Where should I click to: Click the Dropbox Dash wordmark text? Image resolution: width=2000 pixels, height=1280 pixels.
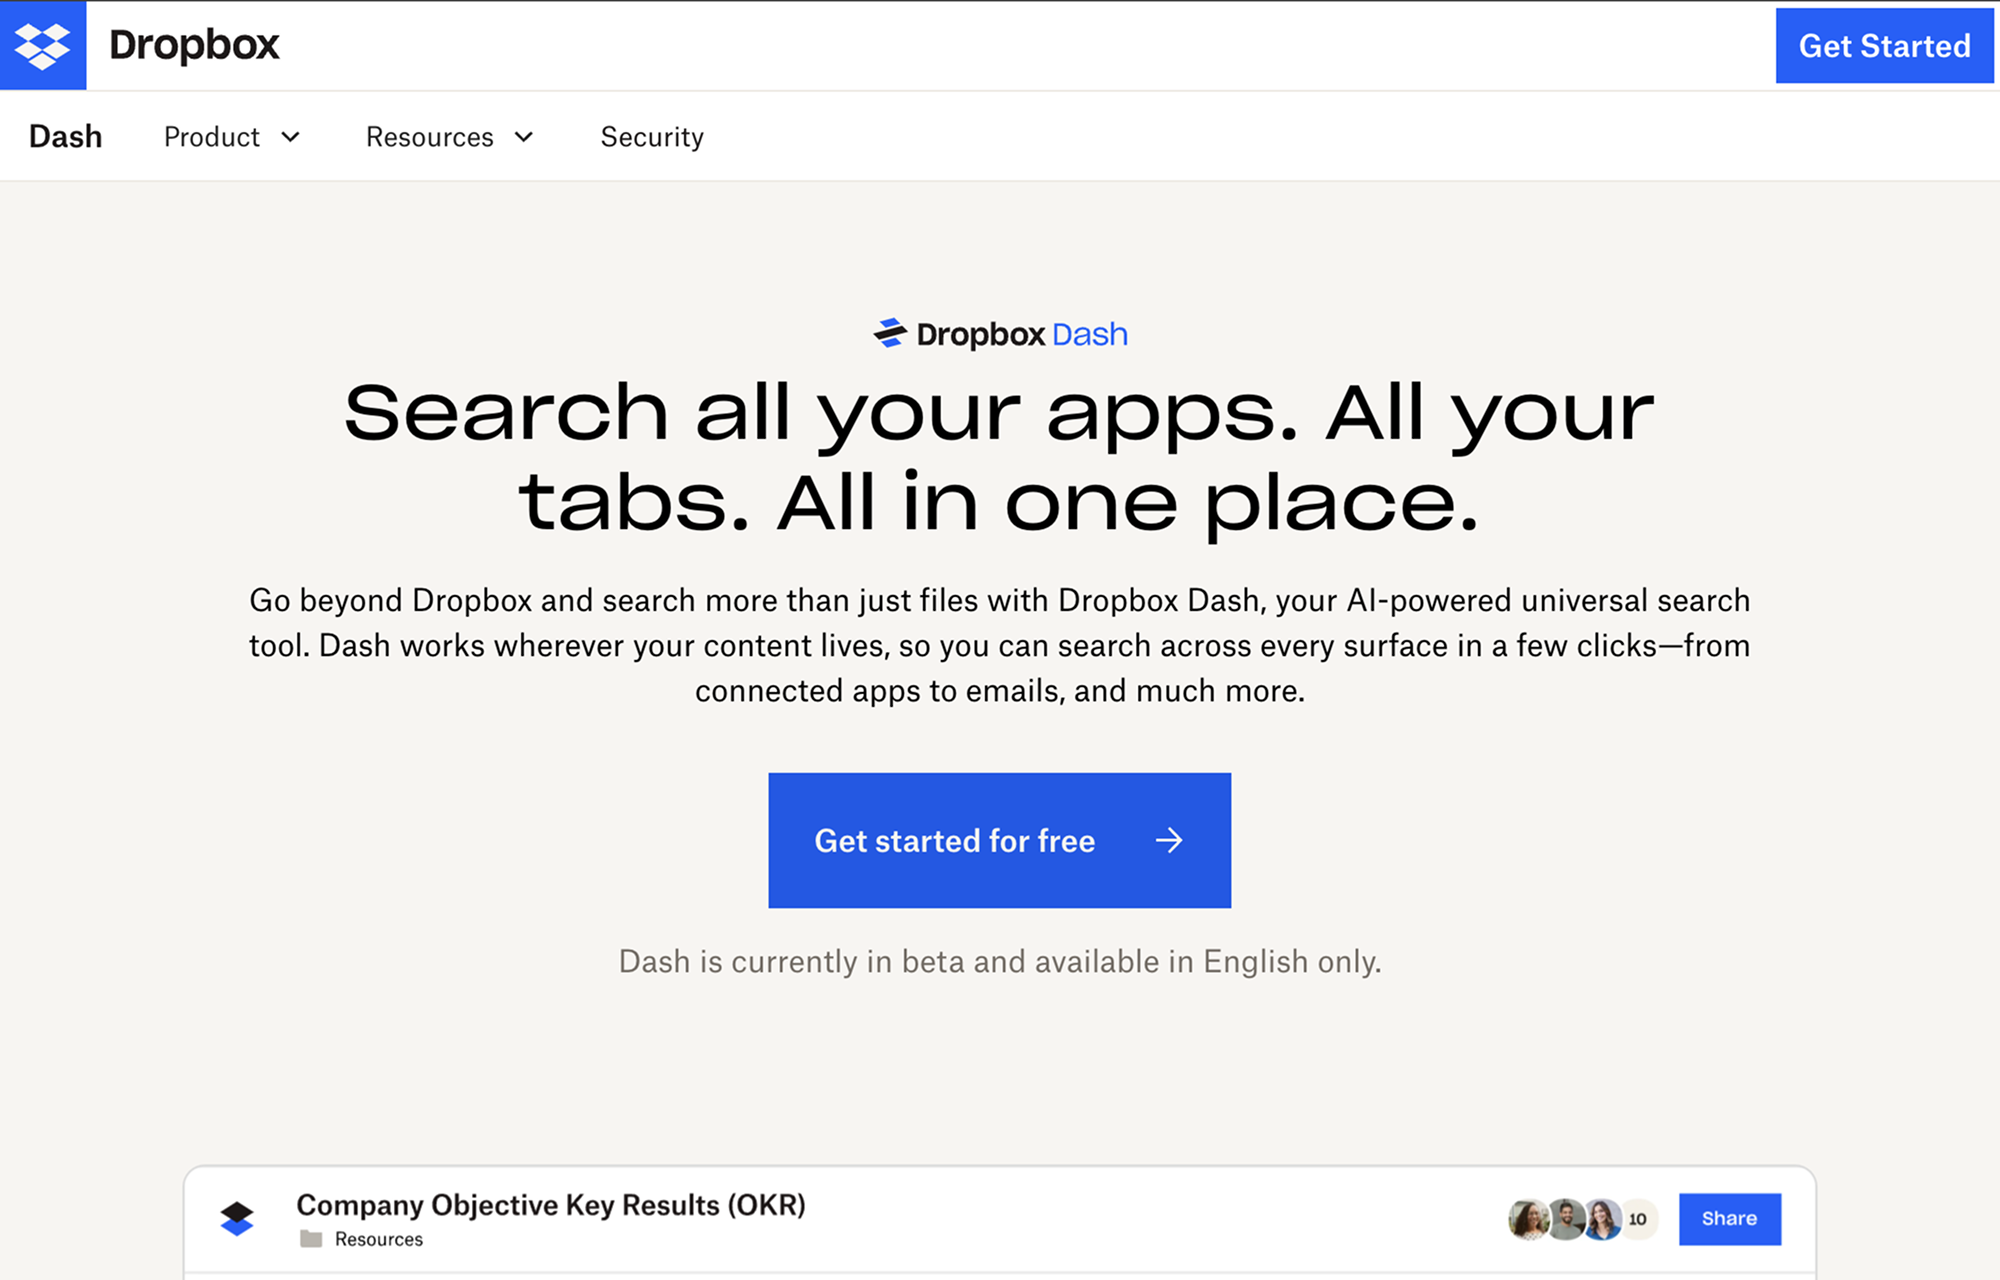[1022, 334]
